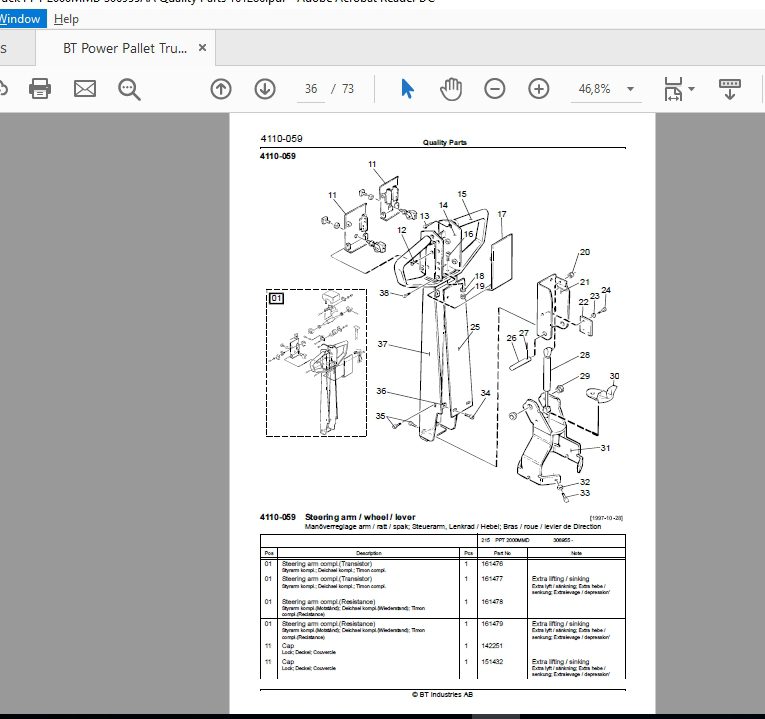Screen dimensions: 765x719
Task: Click part number 161477 in the table
Action: pos(492,579)
